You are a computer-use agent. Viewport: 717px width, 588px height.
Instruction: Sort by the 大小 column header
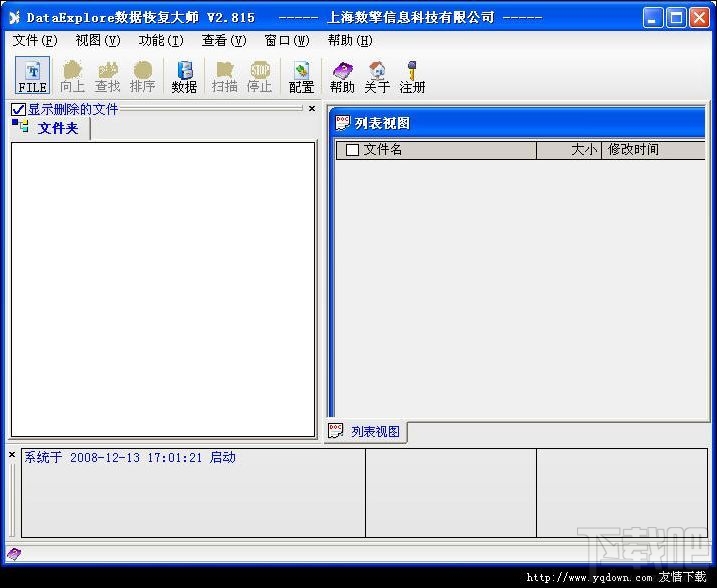(569, 150)
